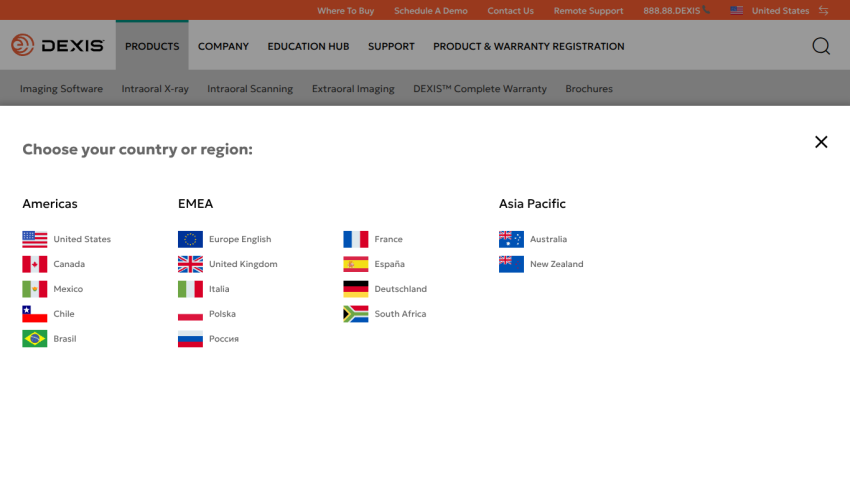The image size is (850, 478).
Task: Select the South Africa link
Action: pyautogui.click(x=400, y=314)
